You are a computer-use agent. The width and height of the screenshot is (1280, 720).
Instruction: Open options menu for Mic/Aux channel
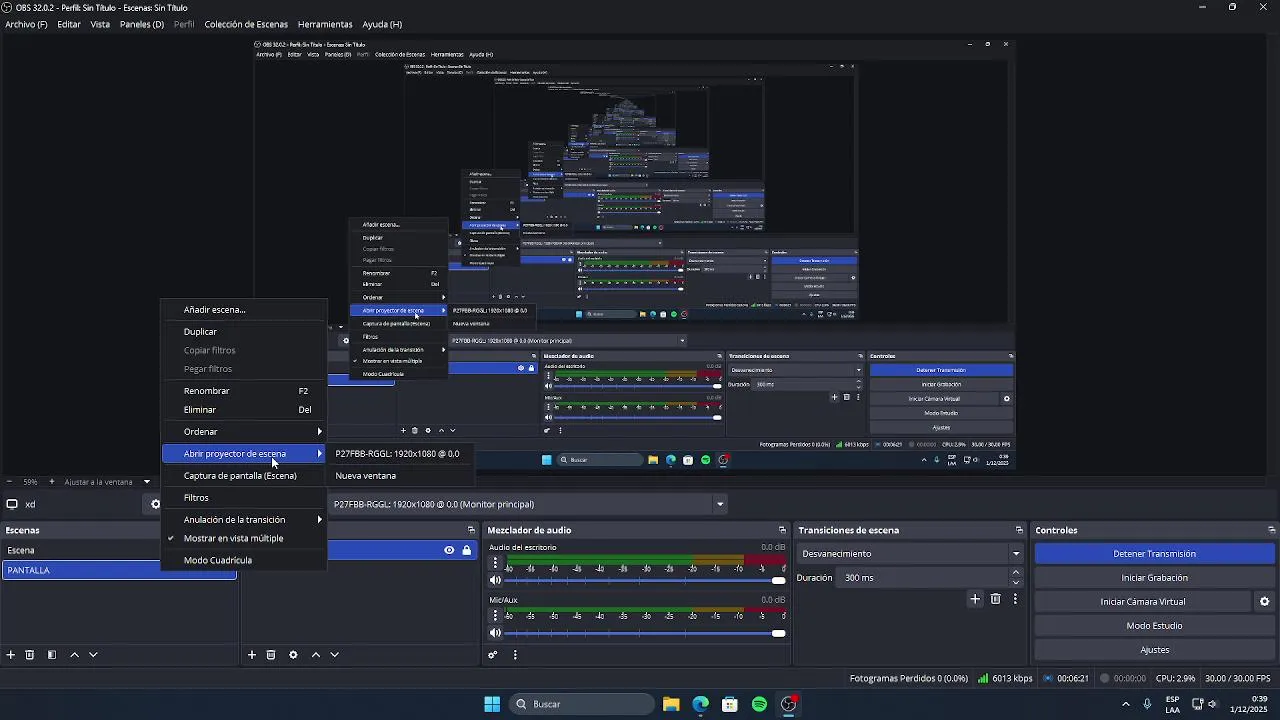pos(495,616)
